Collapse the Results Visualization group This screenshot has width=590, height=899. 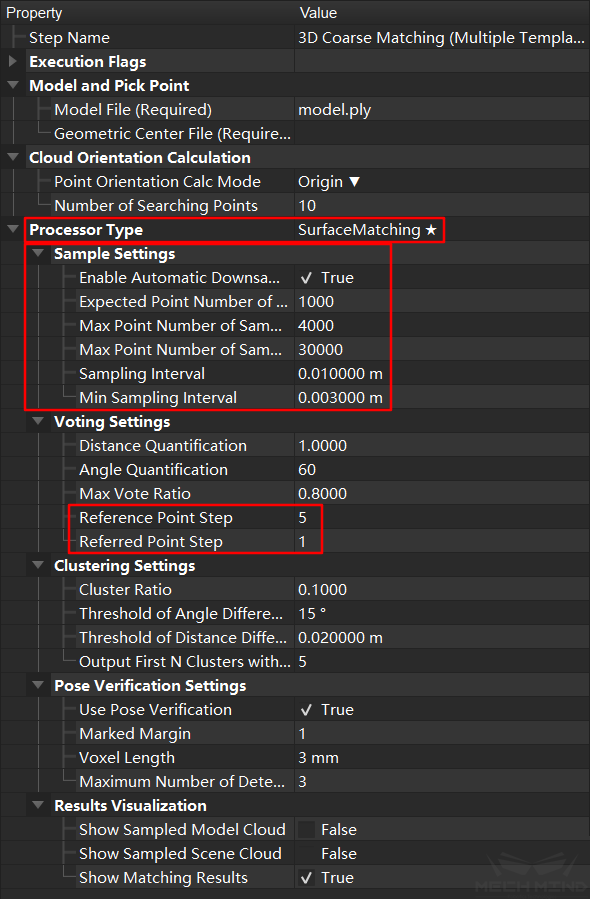click(x=38, y=805)
